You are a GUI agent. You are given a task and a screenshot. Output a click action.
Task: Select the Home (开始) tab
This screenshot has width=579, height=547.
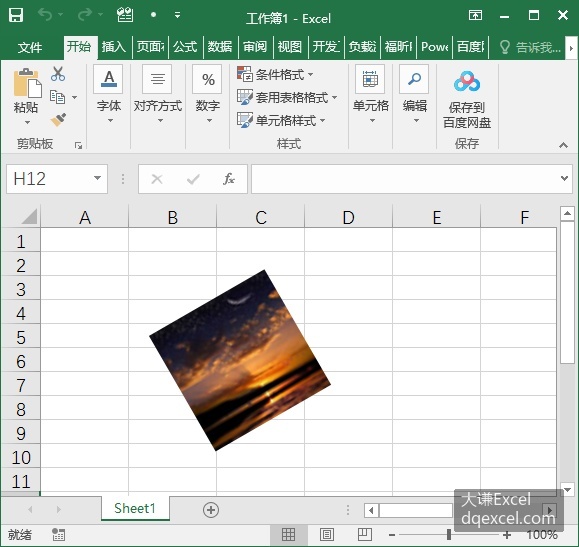point(79,47)
